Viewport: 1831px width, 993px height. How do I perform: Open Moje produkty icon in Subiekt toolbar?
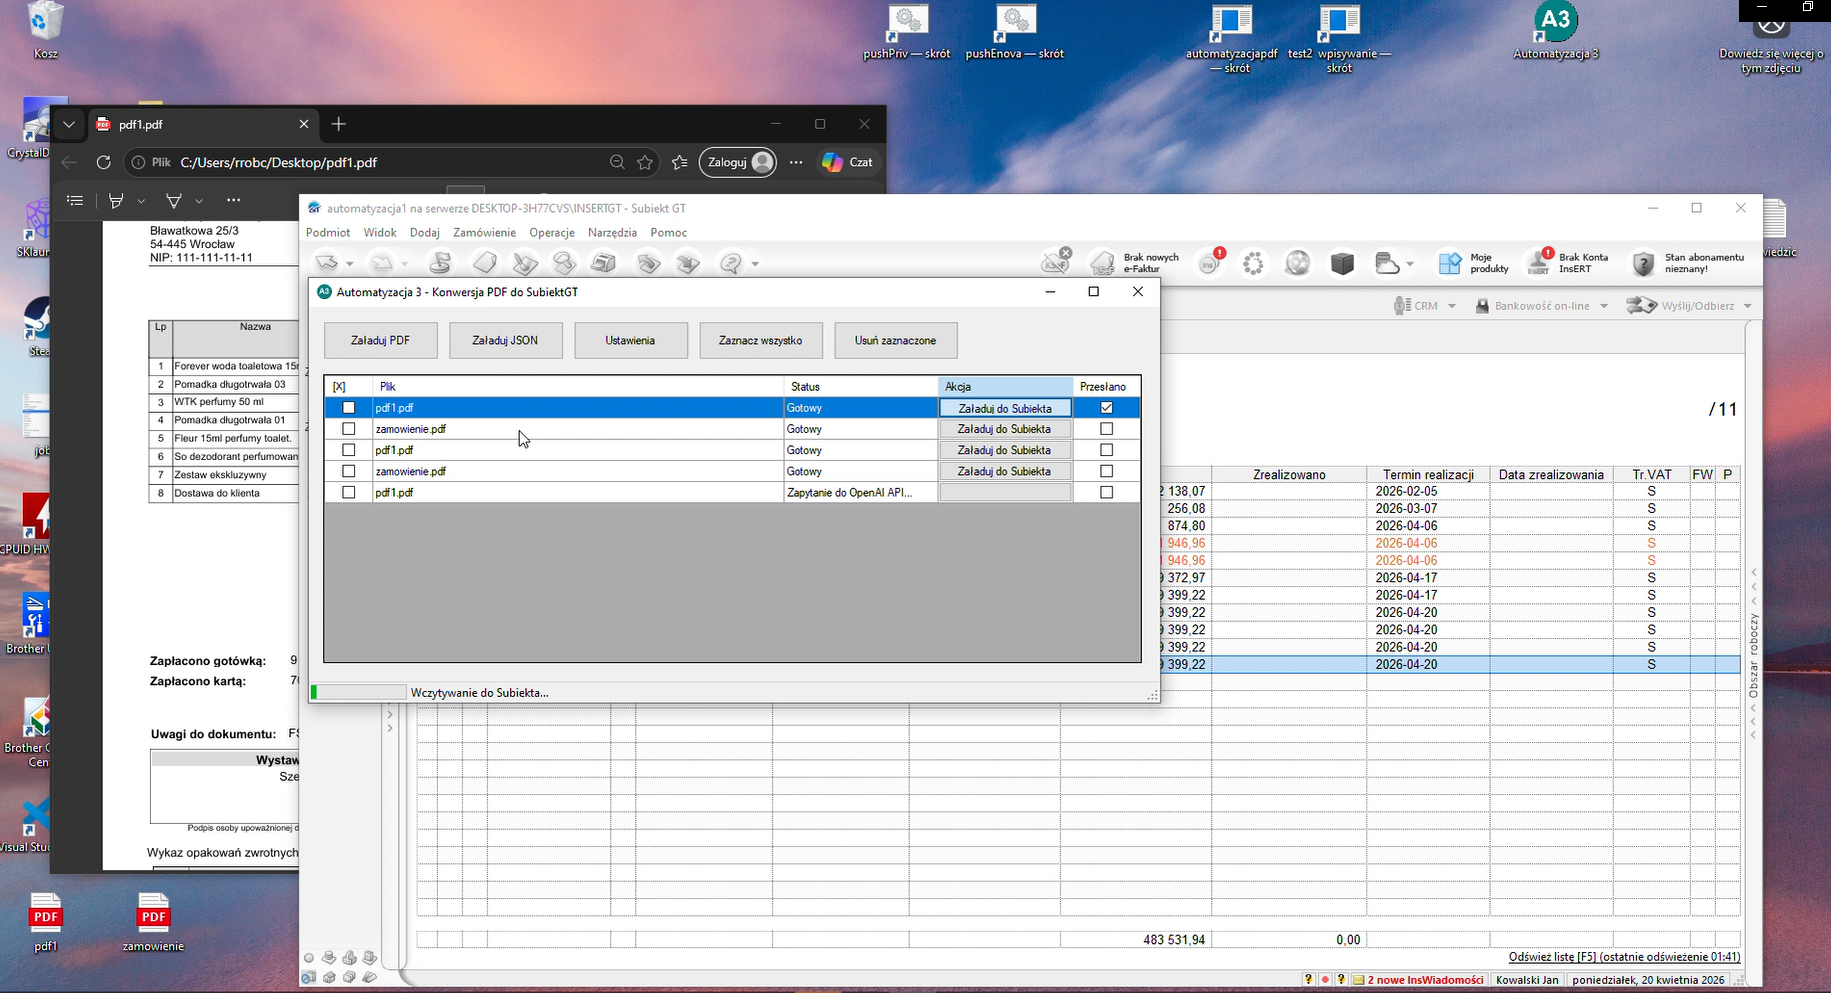tap(1450, 263)
